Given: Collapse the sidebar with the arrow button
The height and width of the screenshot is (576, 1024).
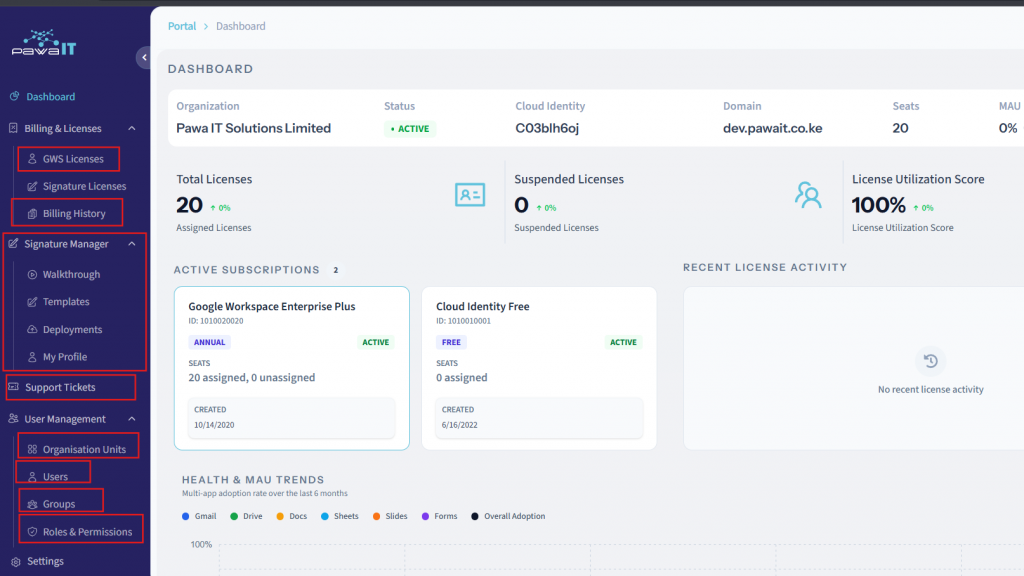Looking at the screenshot, I should click(144, 57).
